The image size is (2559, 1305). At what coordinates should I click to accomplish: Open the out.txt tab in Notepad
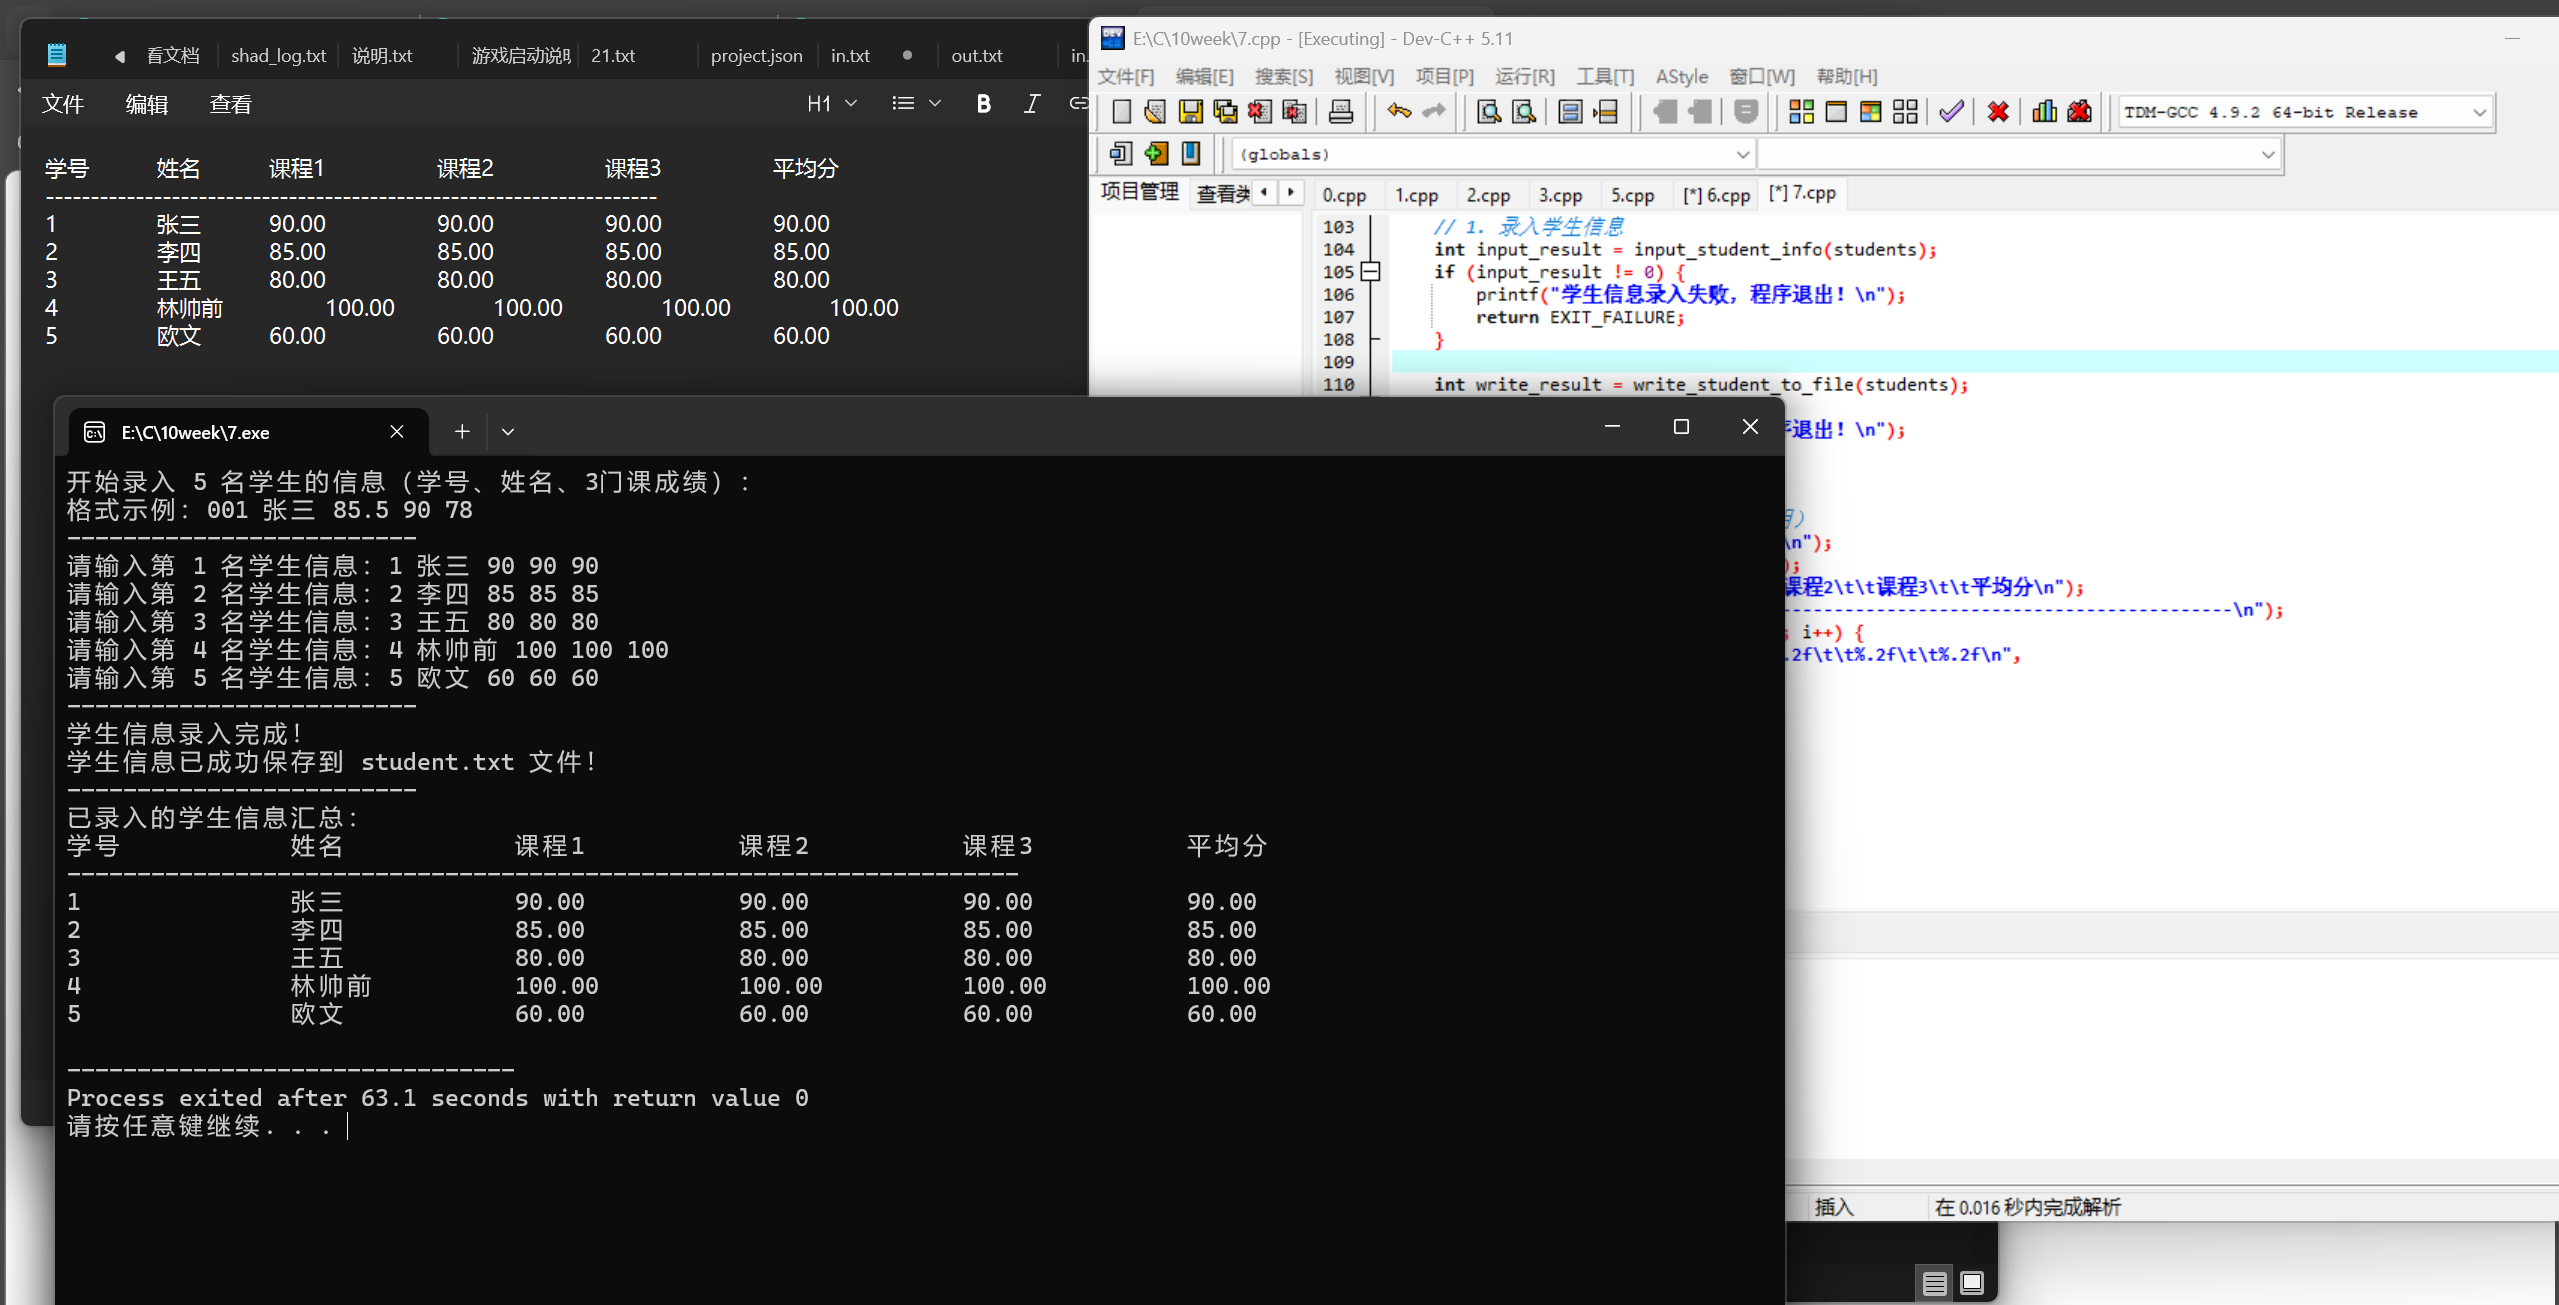click(976, 56)
